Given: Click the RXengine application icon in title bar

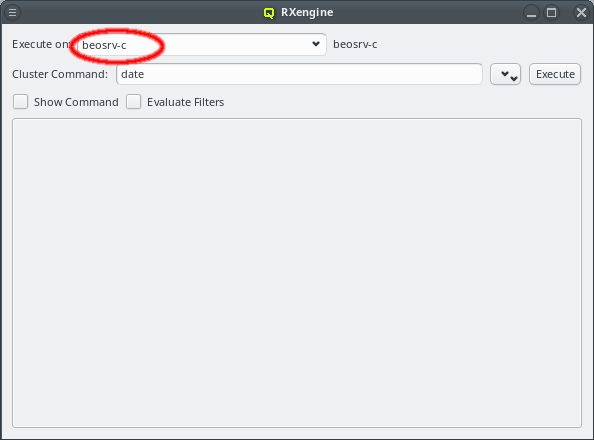Looking at the screenshot, I should click(269, 13).
